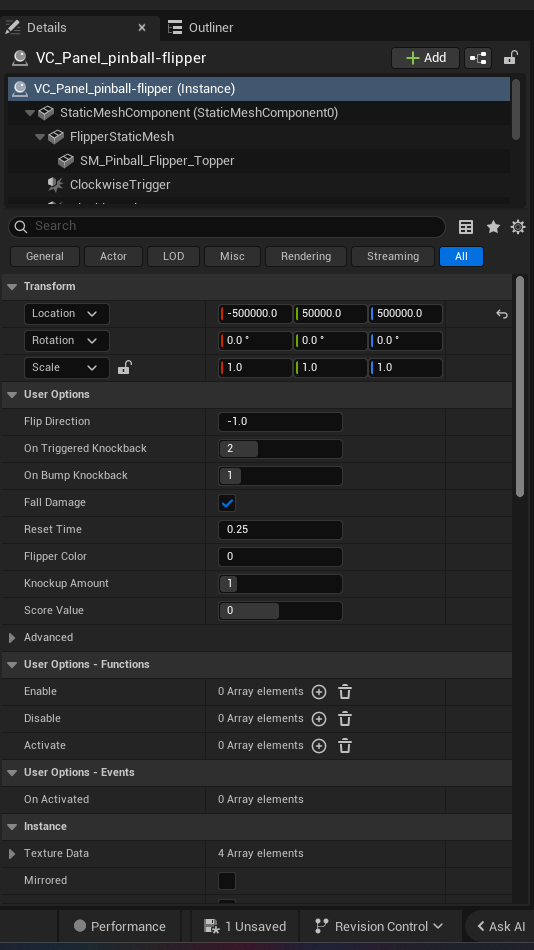
Task: Open the Scale type dropdown
Action: click(x=67, y=367)
